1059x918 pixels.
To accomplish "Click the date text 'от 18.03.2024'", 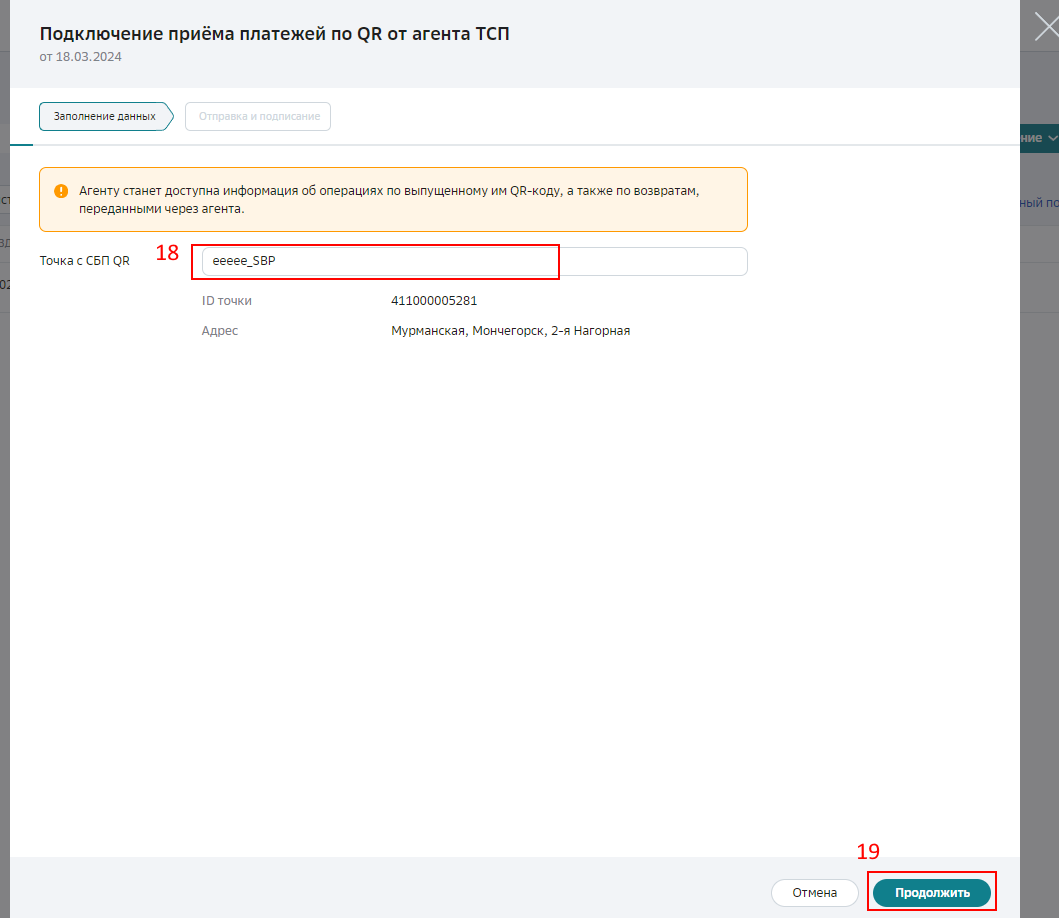I will 80,57.
